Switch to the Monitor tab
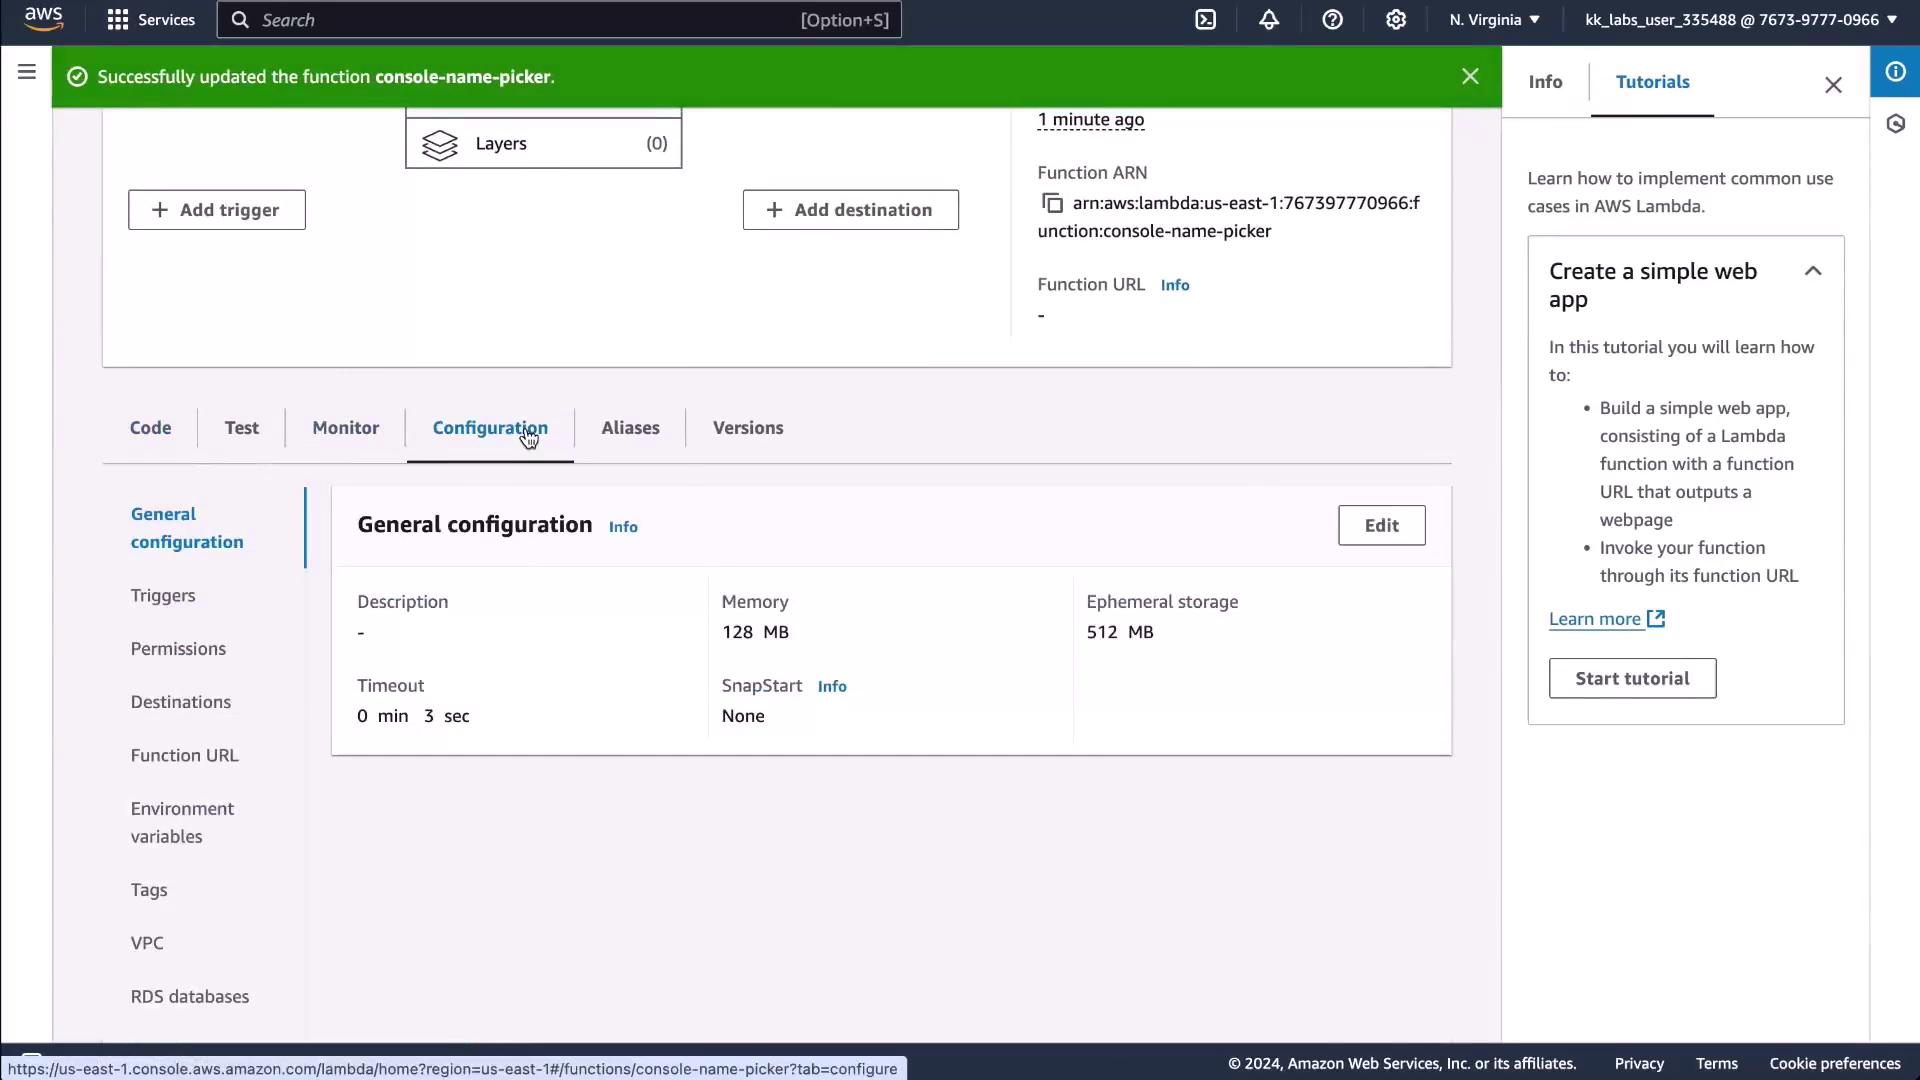This screenshot has height=1080, width=1920. [x=345, y=428]
